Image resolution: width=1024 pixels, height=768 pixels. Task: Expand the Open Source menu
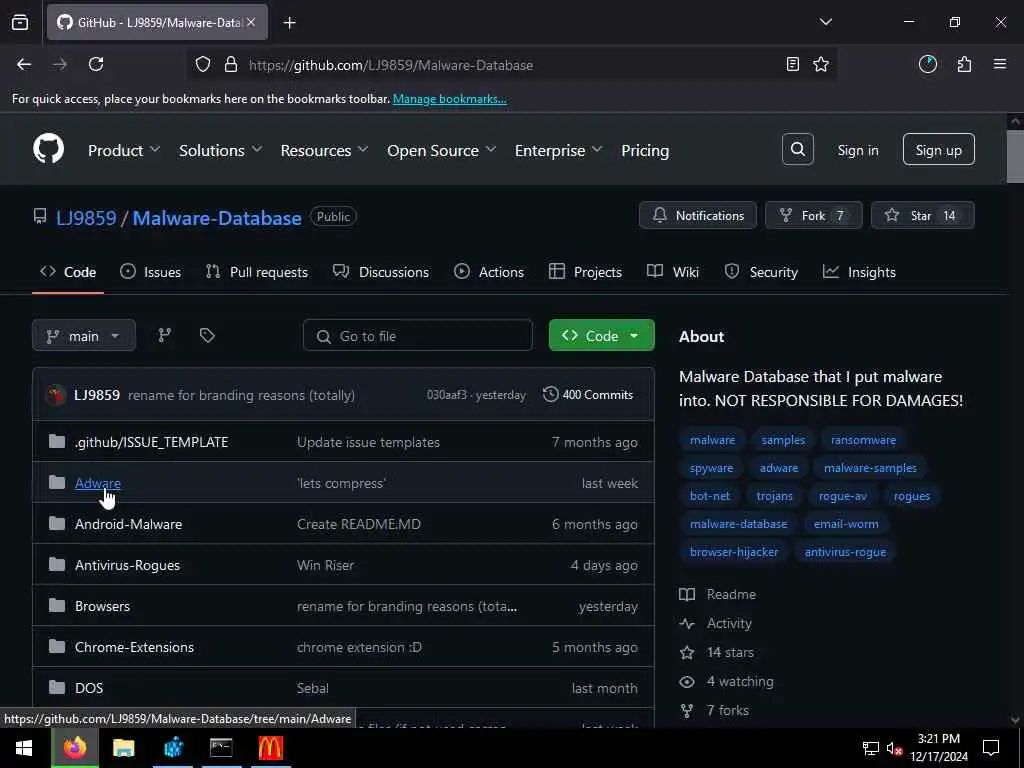coord(441,150)
